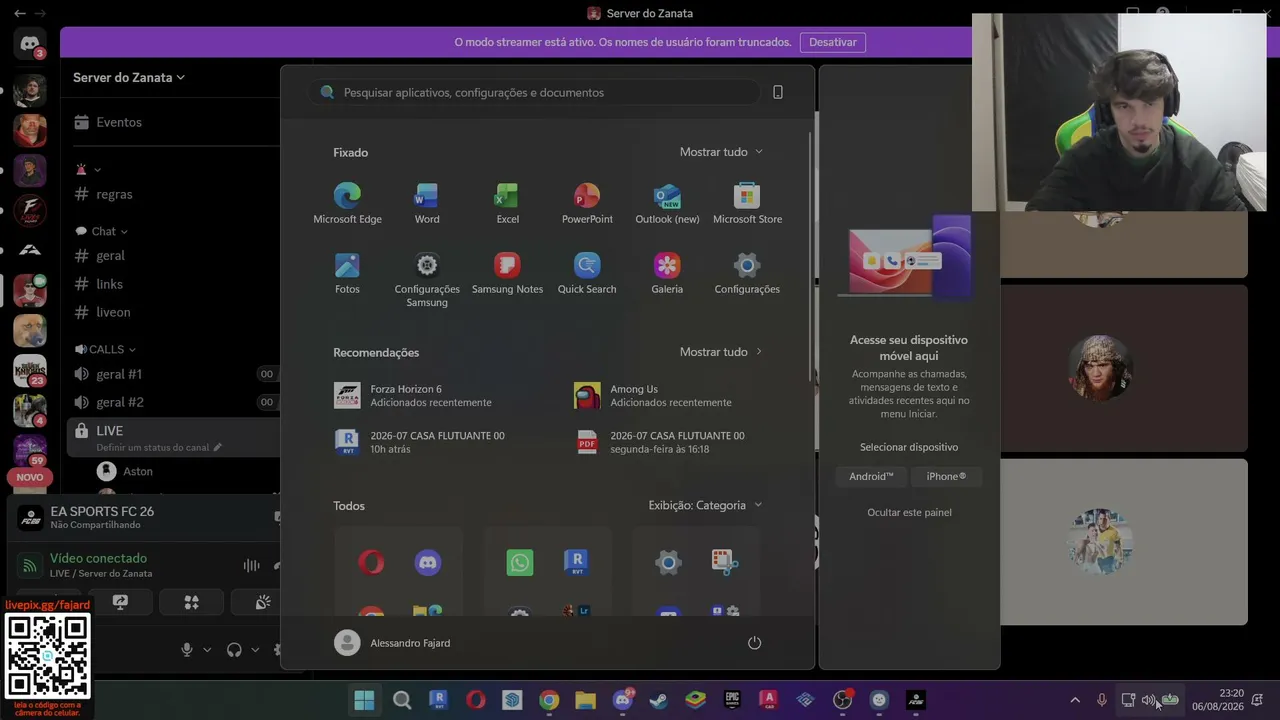1280x720 pixels.
Task: Open the Galeria app
Action: tap(667, 274)
